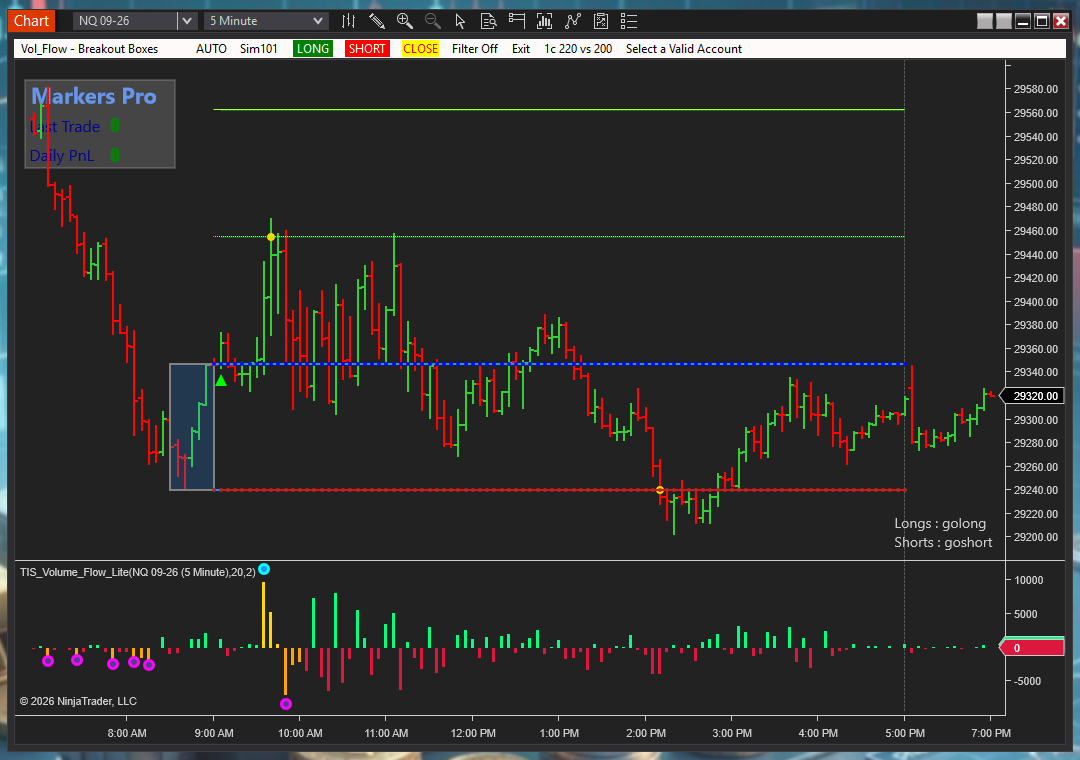Click the orange circle on the red line

tap(660, 490)
